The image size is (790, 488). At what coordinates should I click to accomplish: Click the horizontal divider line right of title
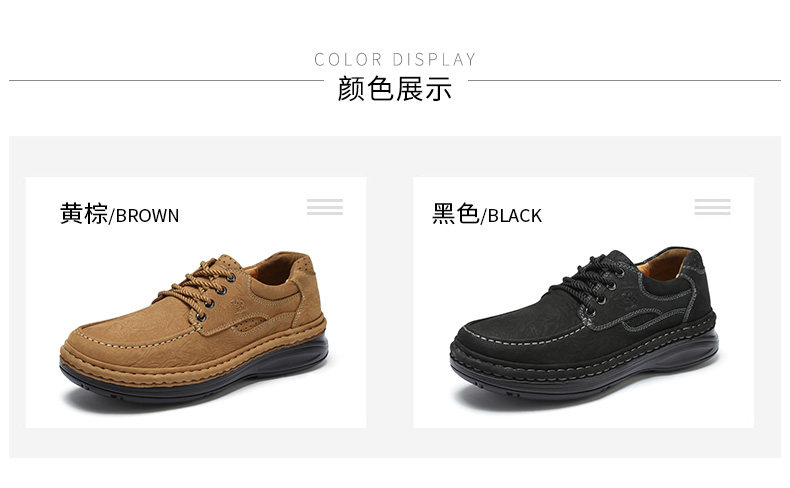[x=624, y=80]
